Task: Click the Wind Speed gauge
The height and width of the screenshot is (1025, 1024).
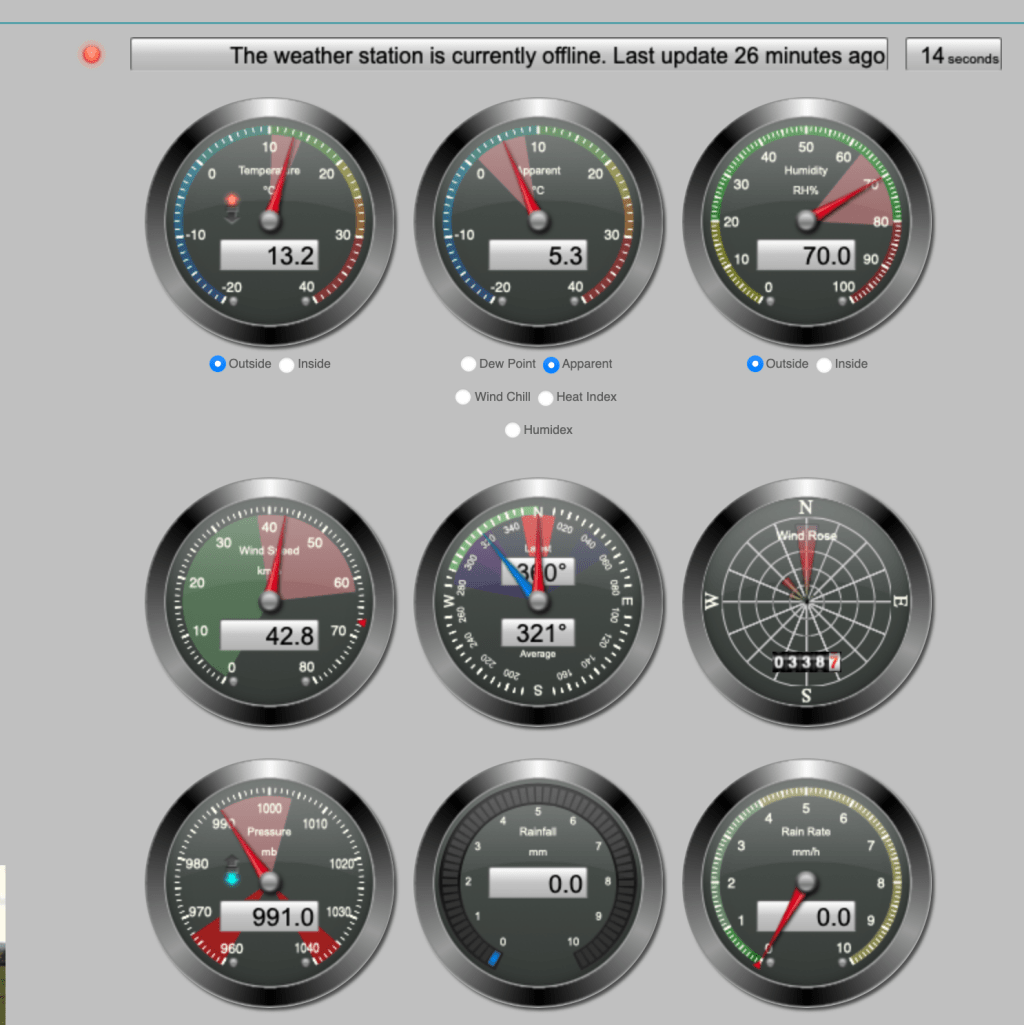Action: [270, 601]
